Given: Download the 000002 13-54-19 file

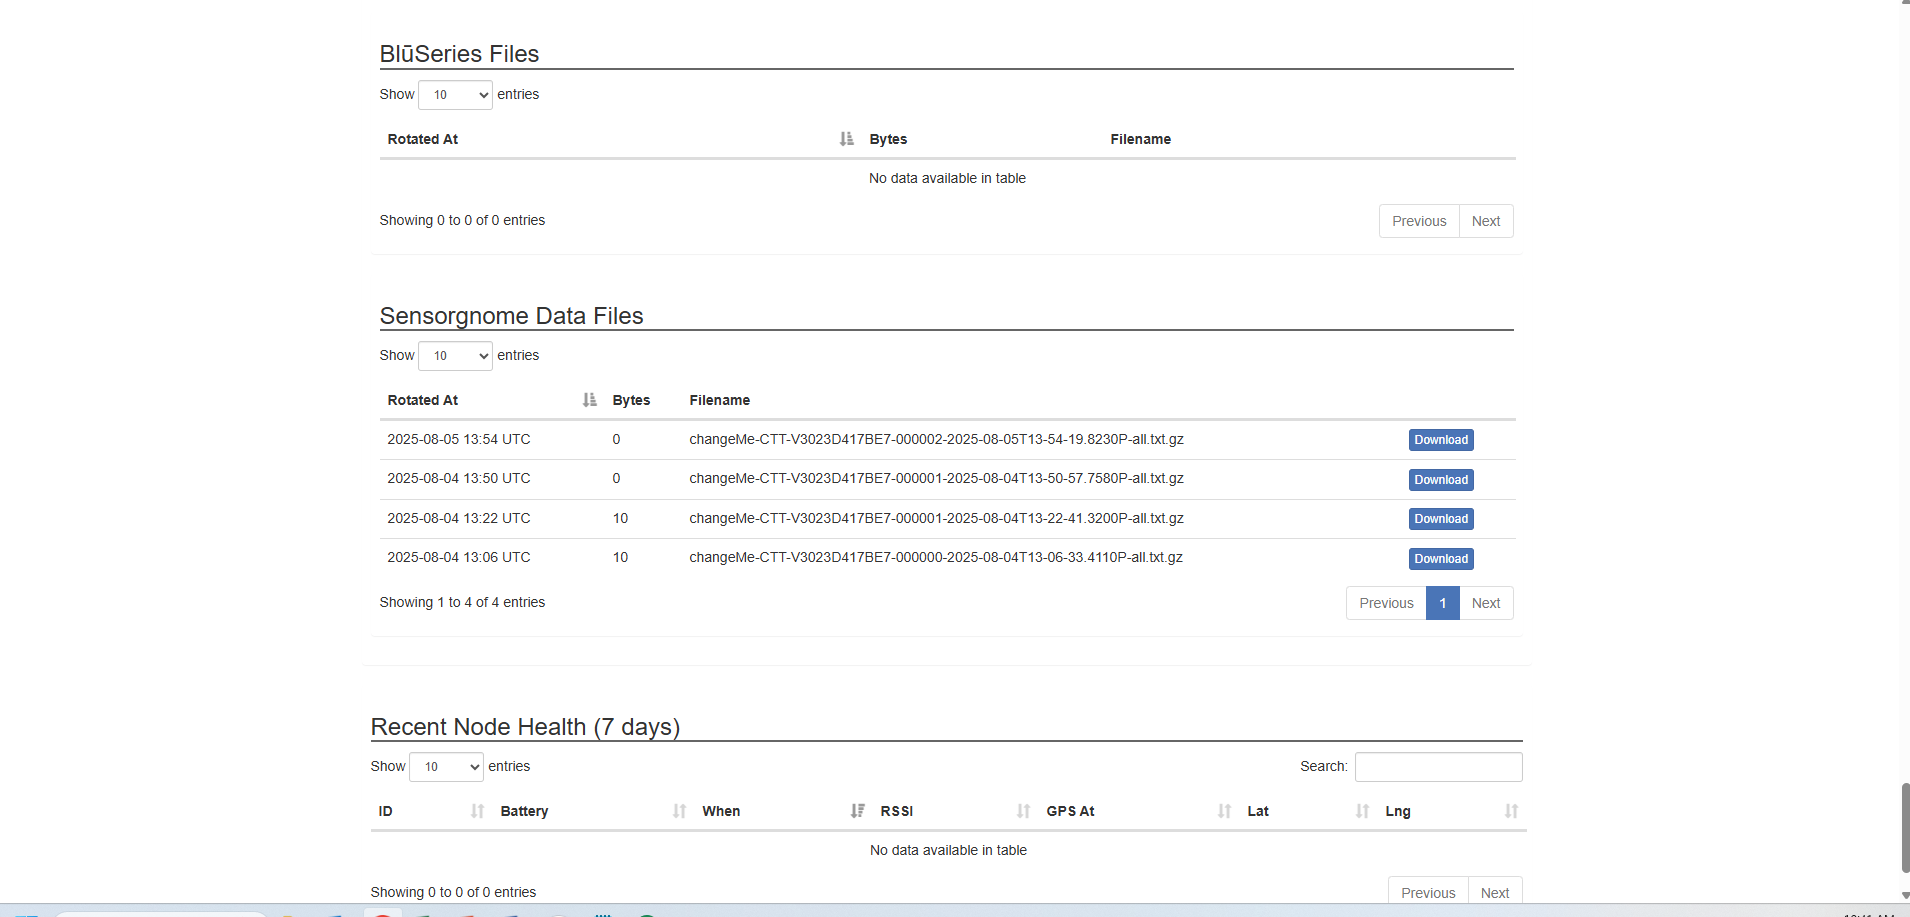Looking at the screenshot, I should click(1441, 440).
